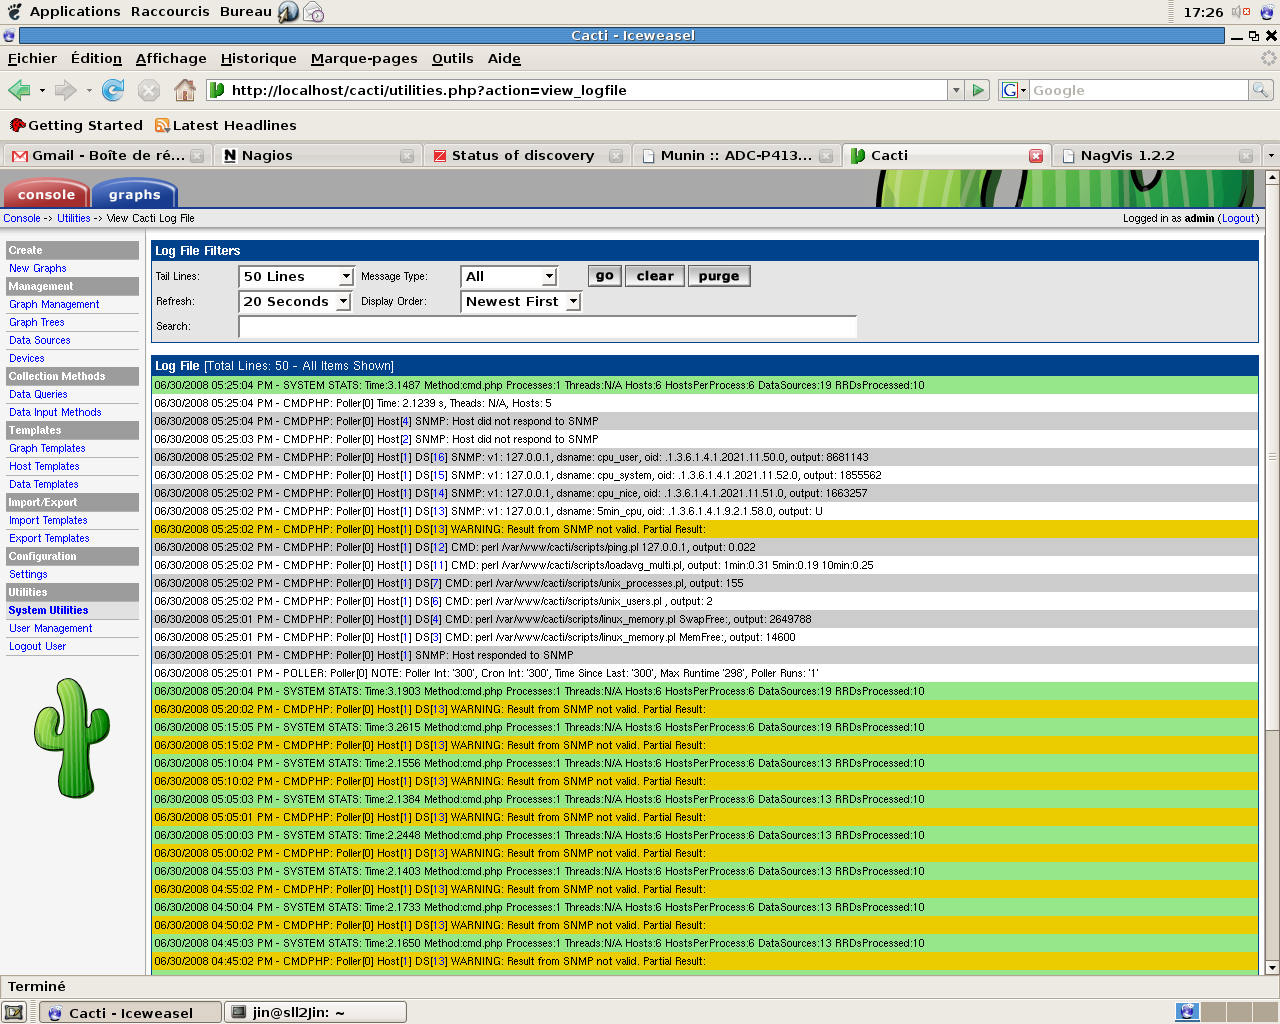Image resolution: width=1280 pixels, height=1024 pixels.
Task: Go back with the browser back arrow
Action: pos(19,90)
